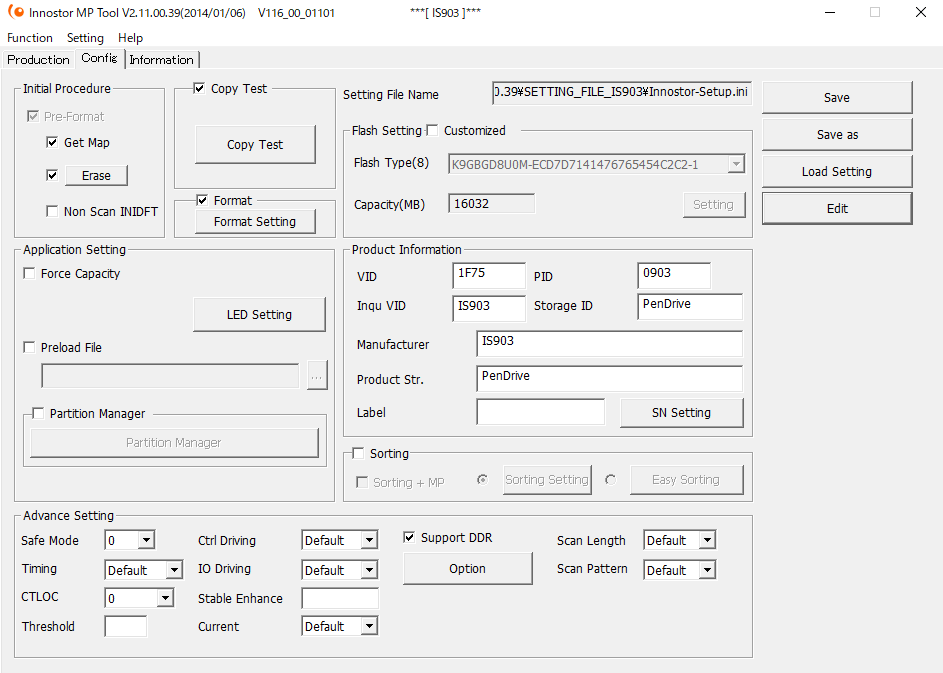Check the Preload File option
Image resolution: width=943 pixels, height=673 pixels.
point(29,347)
